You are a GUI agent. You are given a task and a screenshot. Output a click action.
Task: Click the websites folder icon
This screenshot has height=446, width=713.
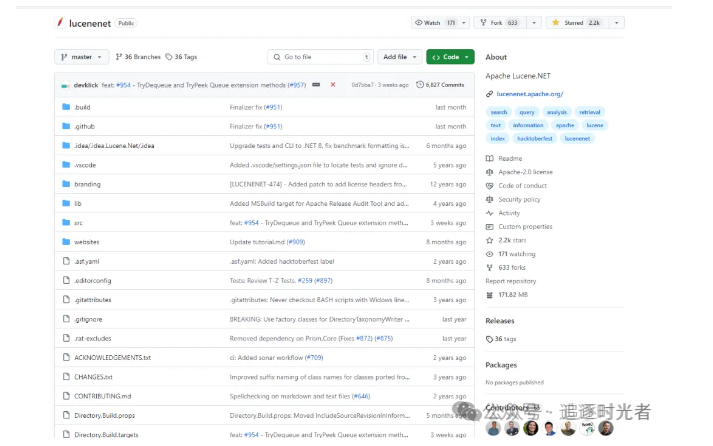coord(66,241)
